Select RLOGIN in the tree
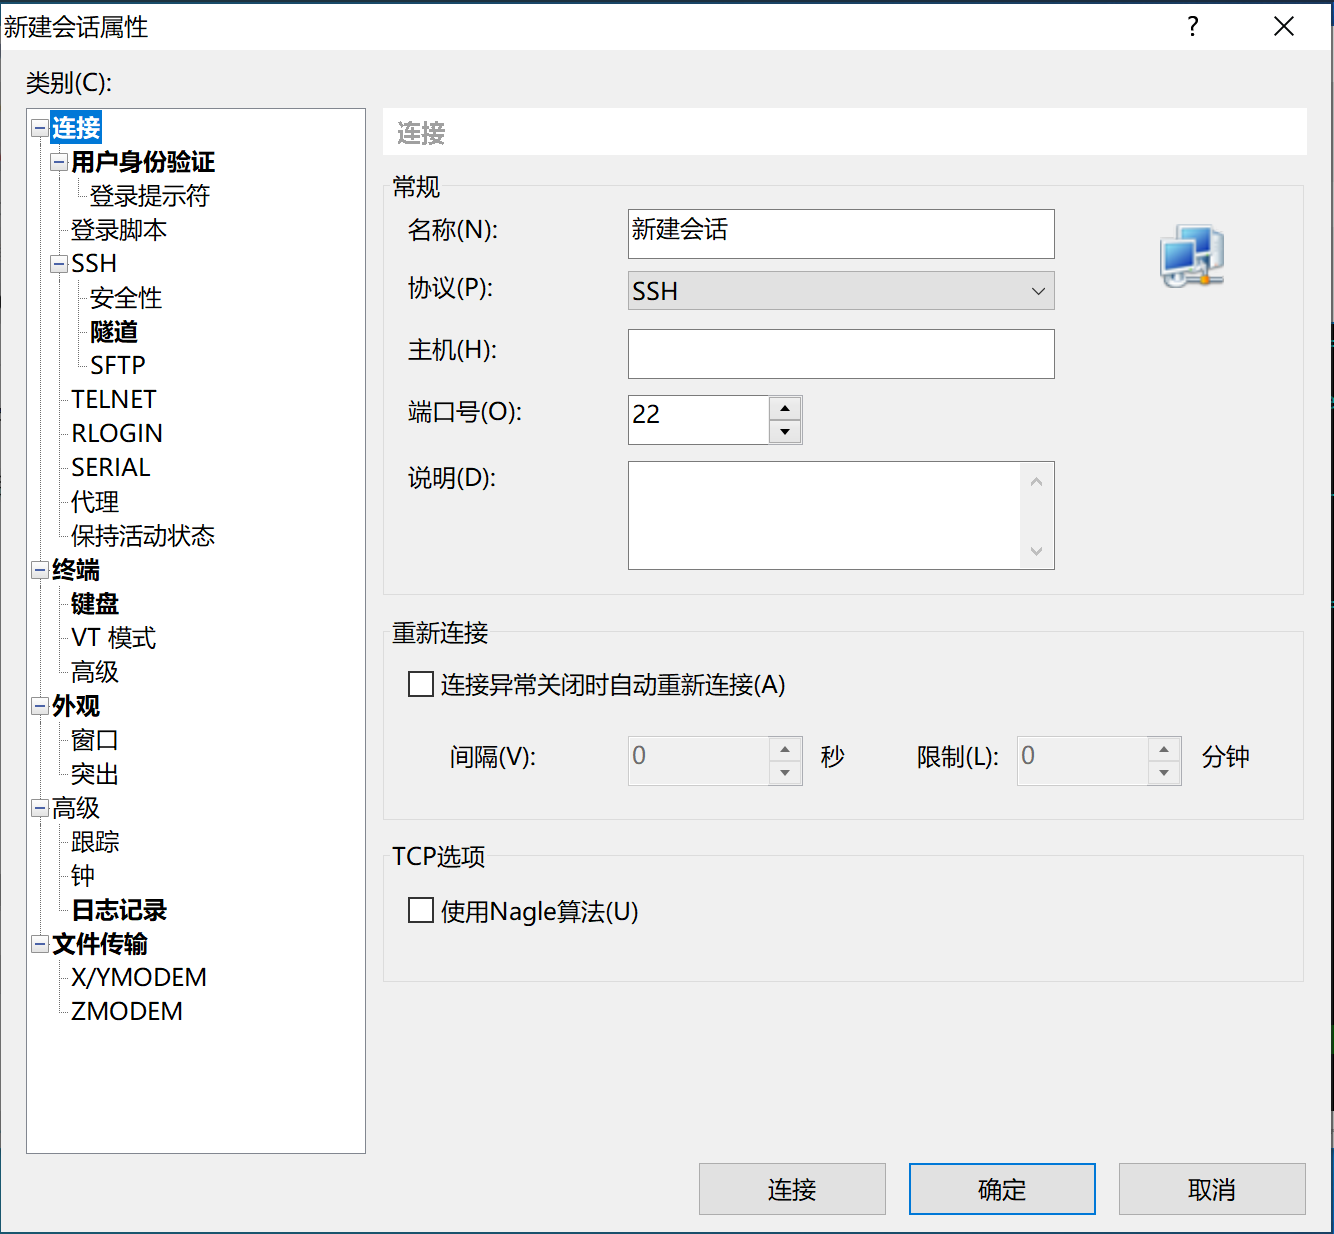Viewport: 1334px width, 1234px height. pos(117,434)
